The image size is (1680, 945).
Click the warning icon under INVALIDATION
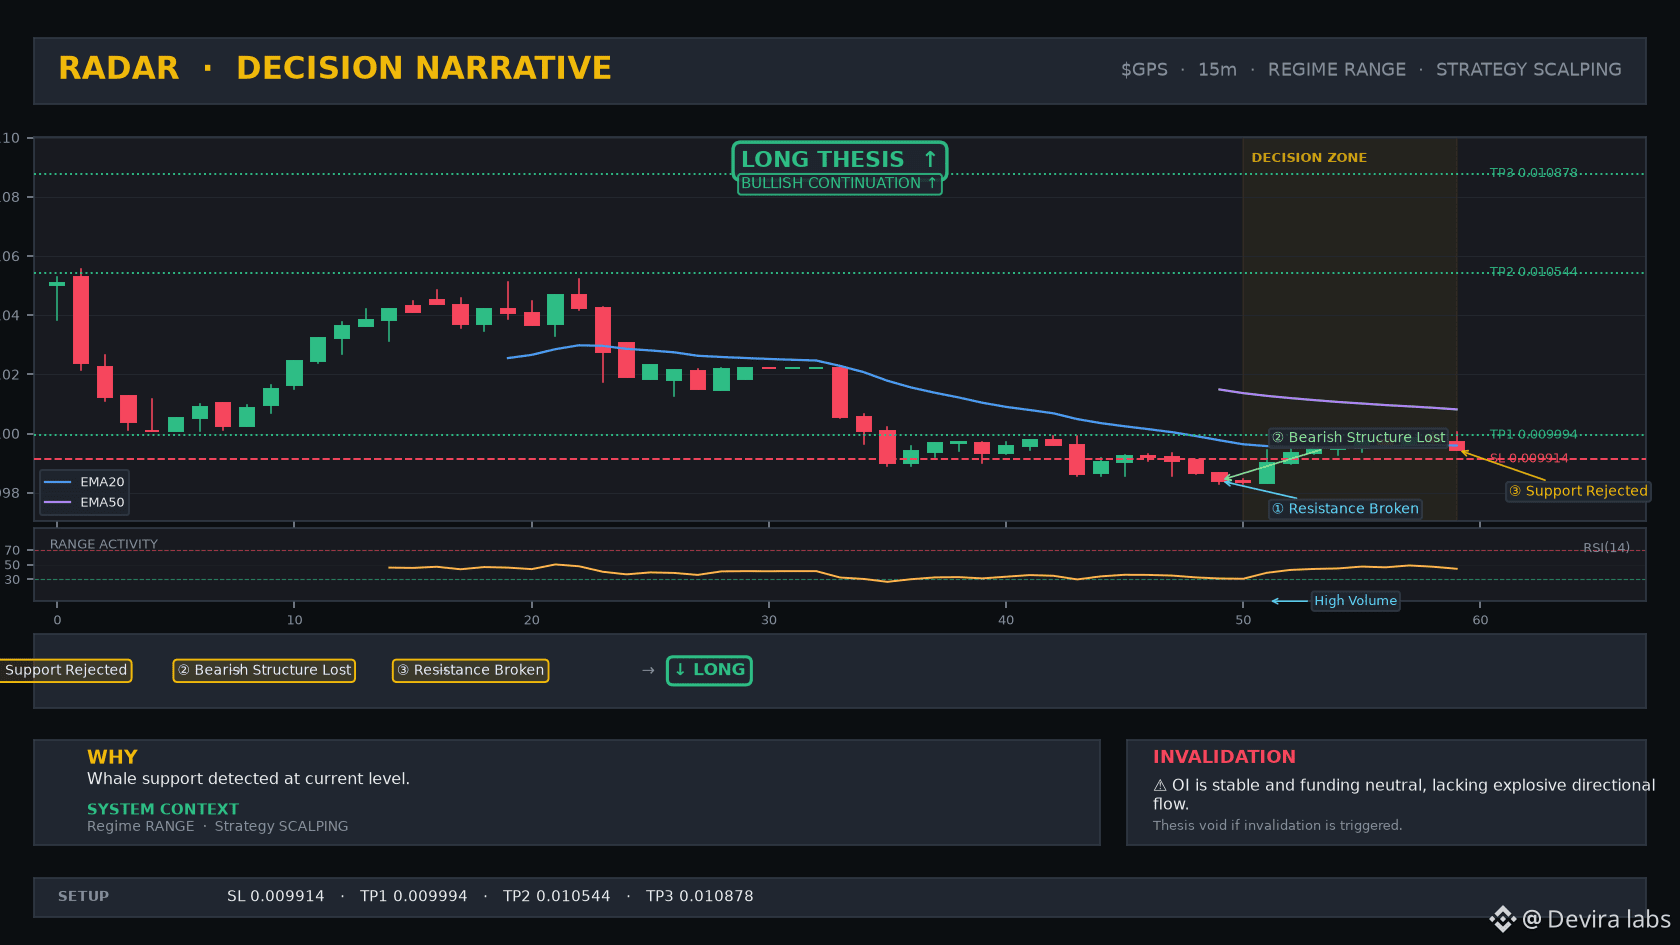(x=1160, y=786)
